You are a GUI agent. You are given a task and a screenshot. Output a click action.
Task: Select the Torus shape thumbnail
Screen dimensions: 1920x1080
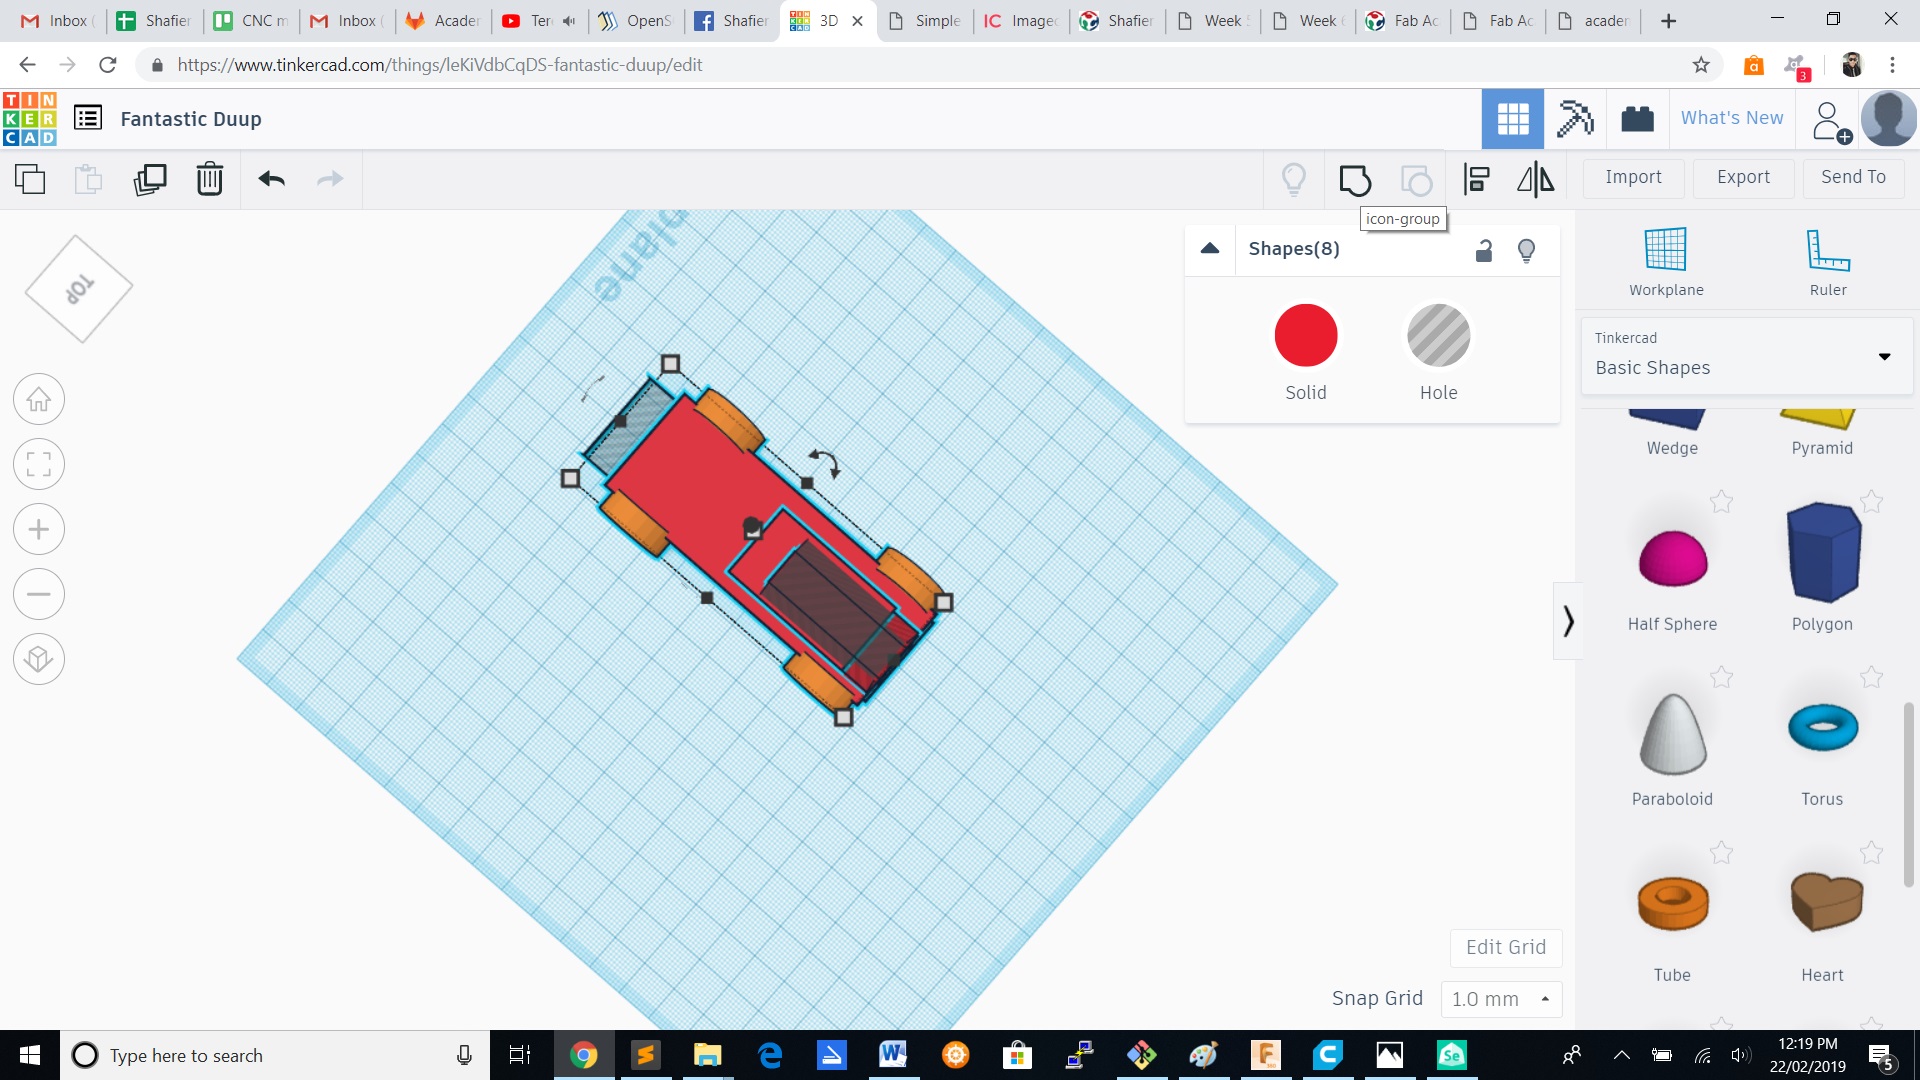pos(1822,728)
